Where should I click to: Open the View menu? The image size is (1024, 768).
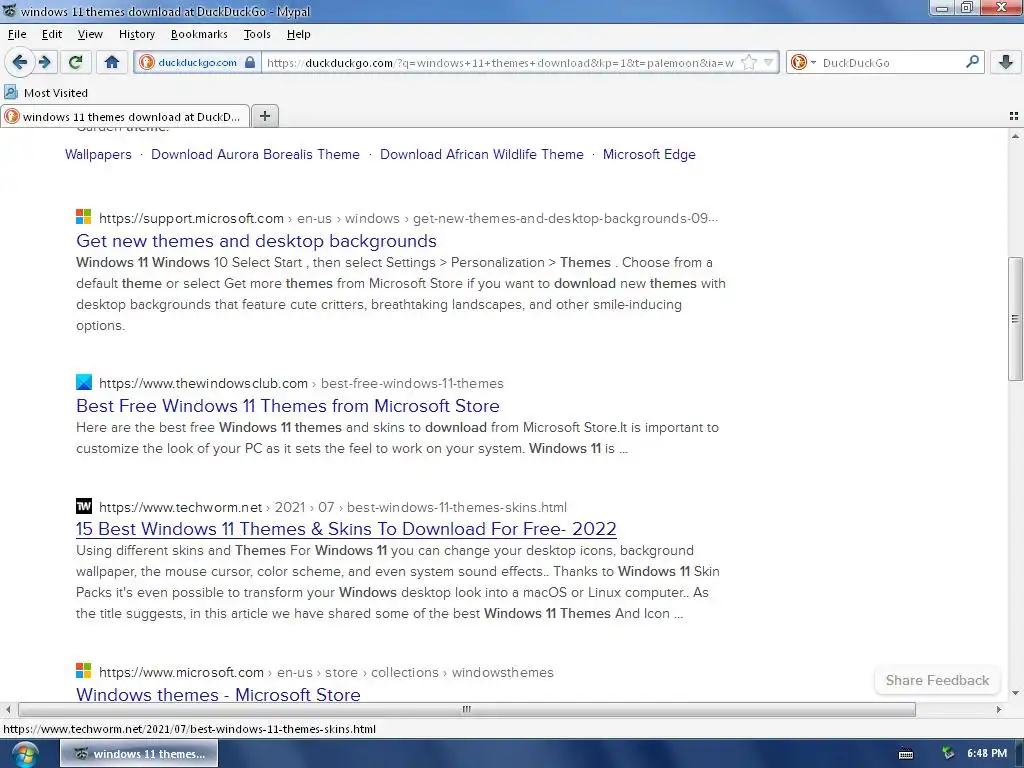90,34
